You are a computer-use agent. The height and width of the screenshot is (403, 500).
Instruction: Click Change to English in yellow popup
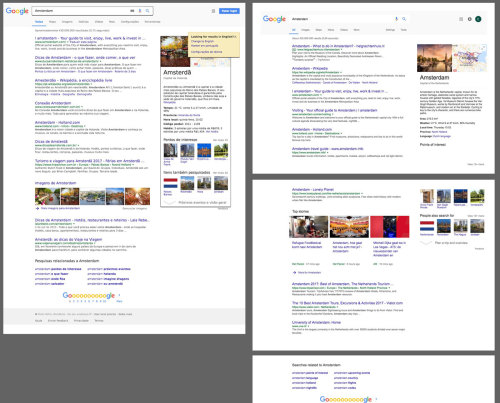click(x=203, y=41)
